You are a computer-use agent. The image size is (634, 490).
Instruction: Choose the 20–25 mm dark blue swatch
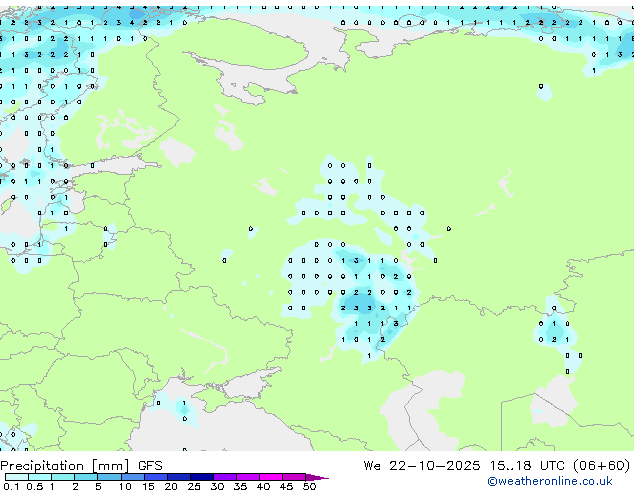coord(179,477)
